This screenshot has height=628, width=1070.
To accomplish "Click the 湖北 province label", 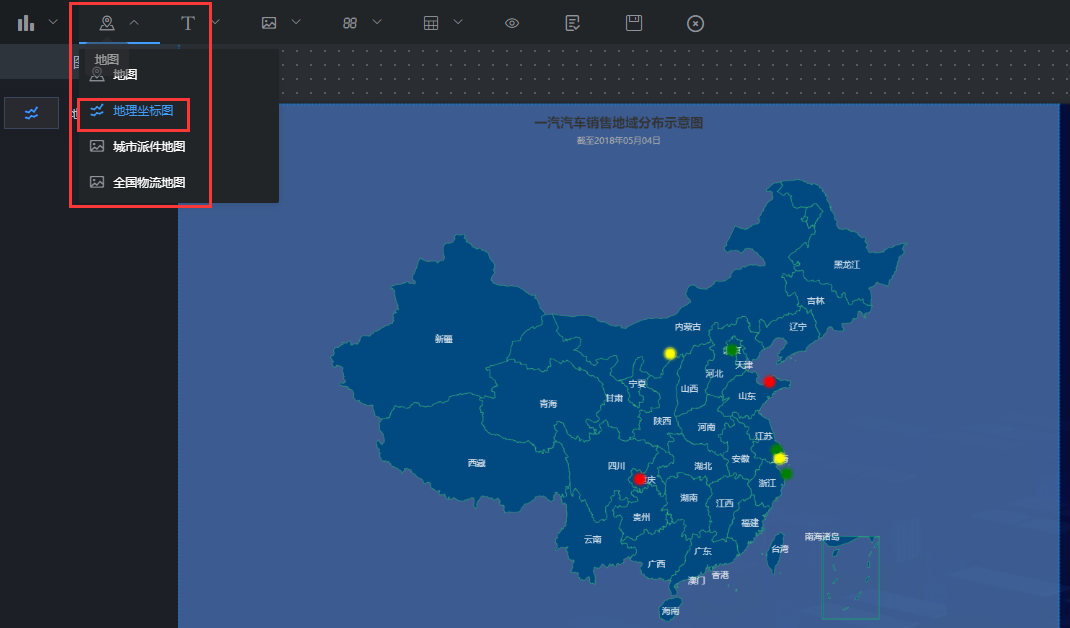I will click(703, 466).
